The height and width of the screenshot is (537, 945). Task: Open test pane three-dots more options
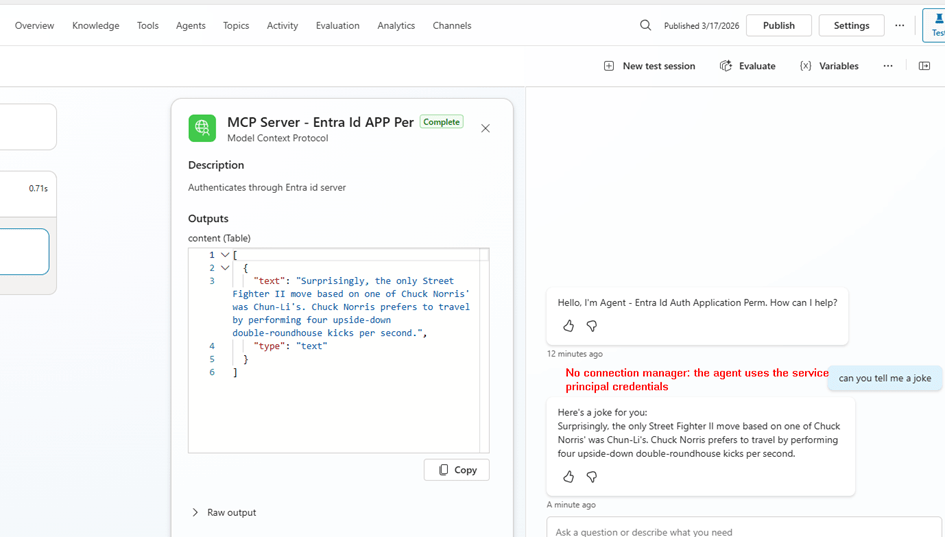coord(887,66)
